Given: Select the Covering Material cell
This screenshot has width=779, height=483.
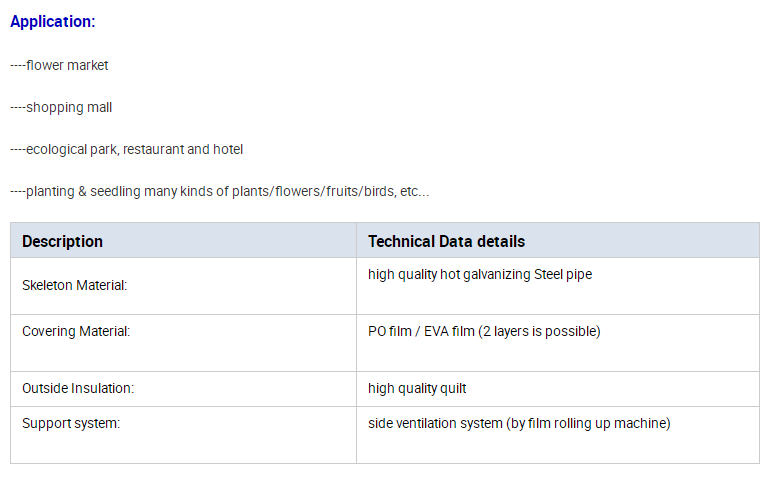Looking at the screenshot, I should [183, 343].
